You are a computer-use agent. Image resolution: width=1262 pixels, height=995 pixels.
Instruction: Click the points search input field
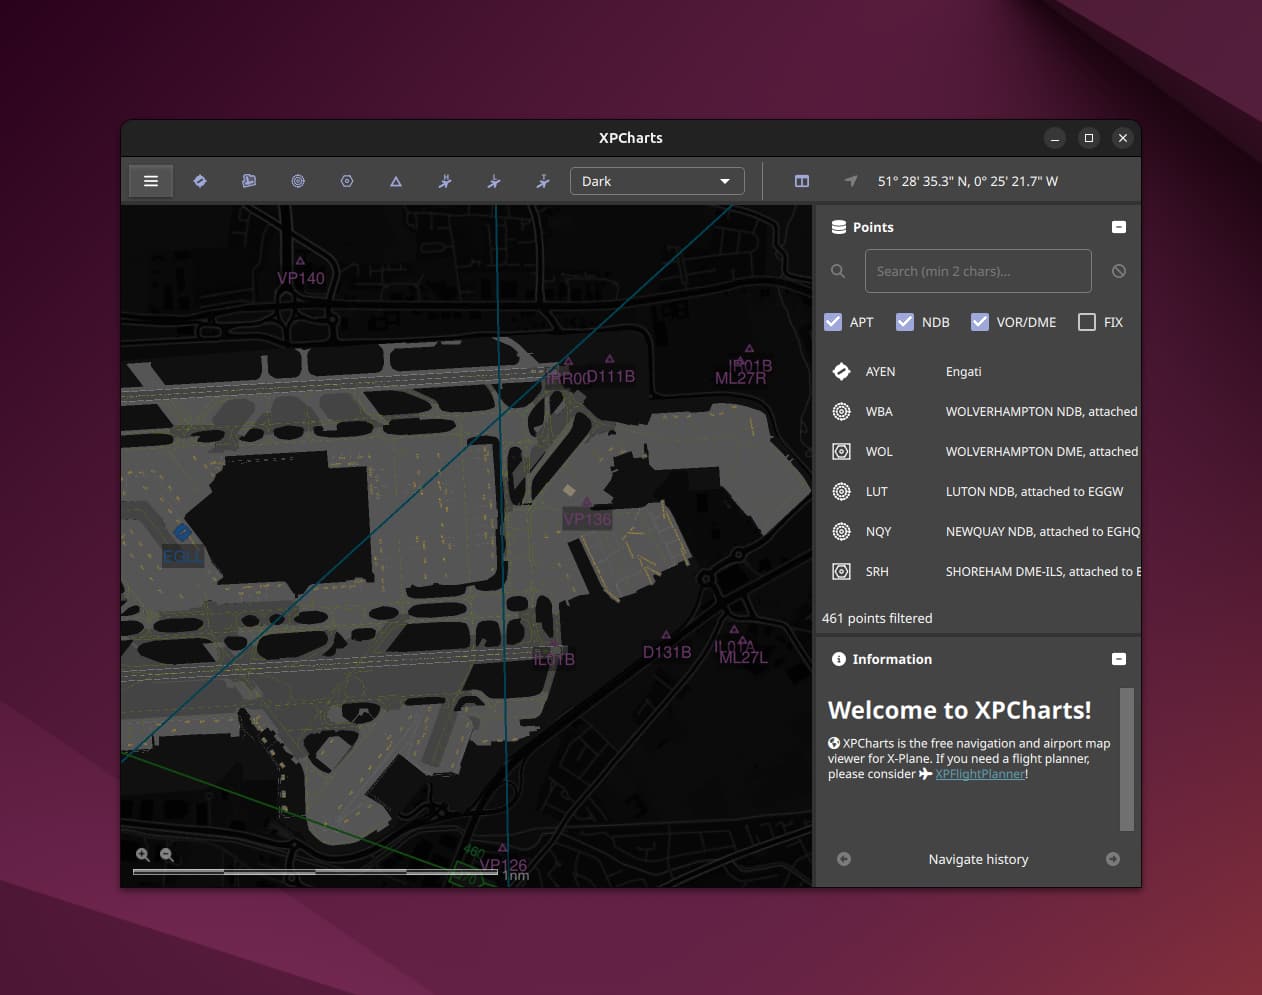point(977,271)
